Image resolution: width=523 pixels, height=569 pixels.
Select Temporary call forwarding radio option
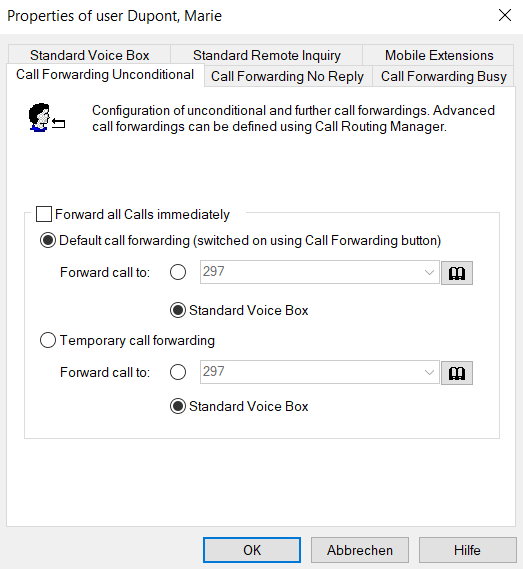tap(48, 340)
